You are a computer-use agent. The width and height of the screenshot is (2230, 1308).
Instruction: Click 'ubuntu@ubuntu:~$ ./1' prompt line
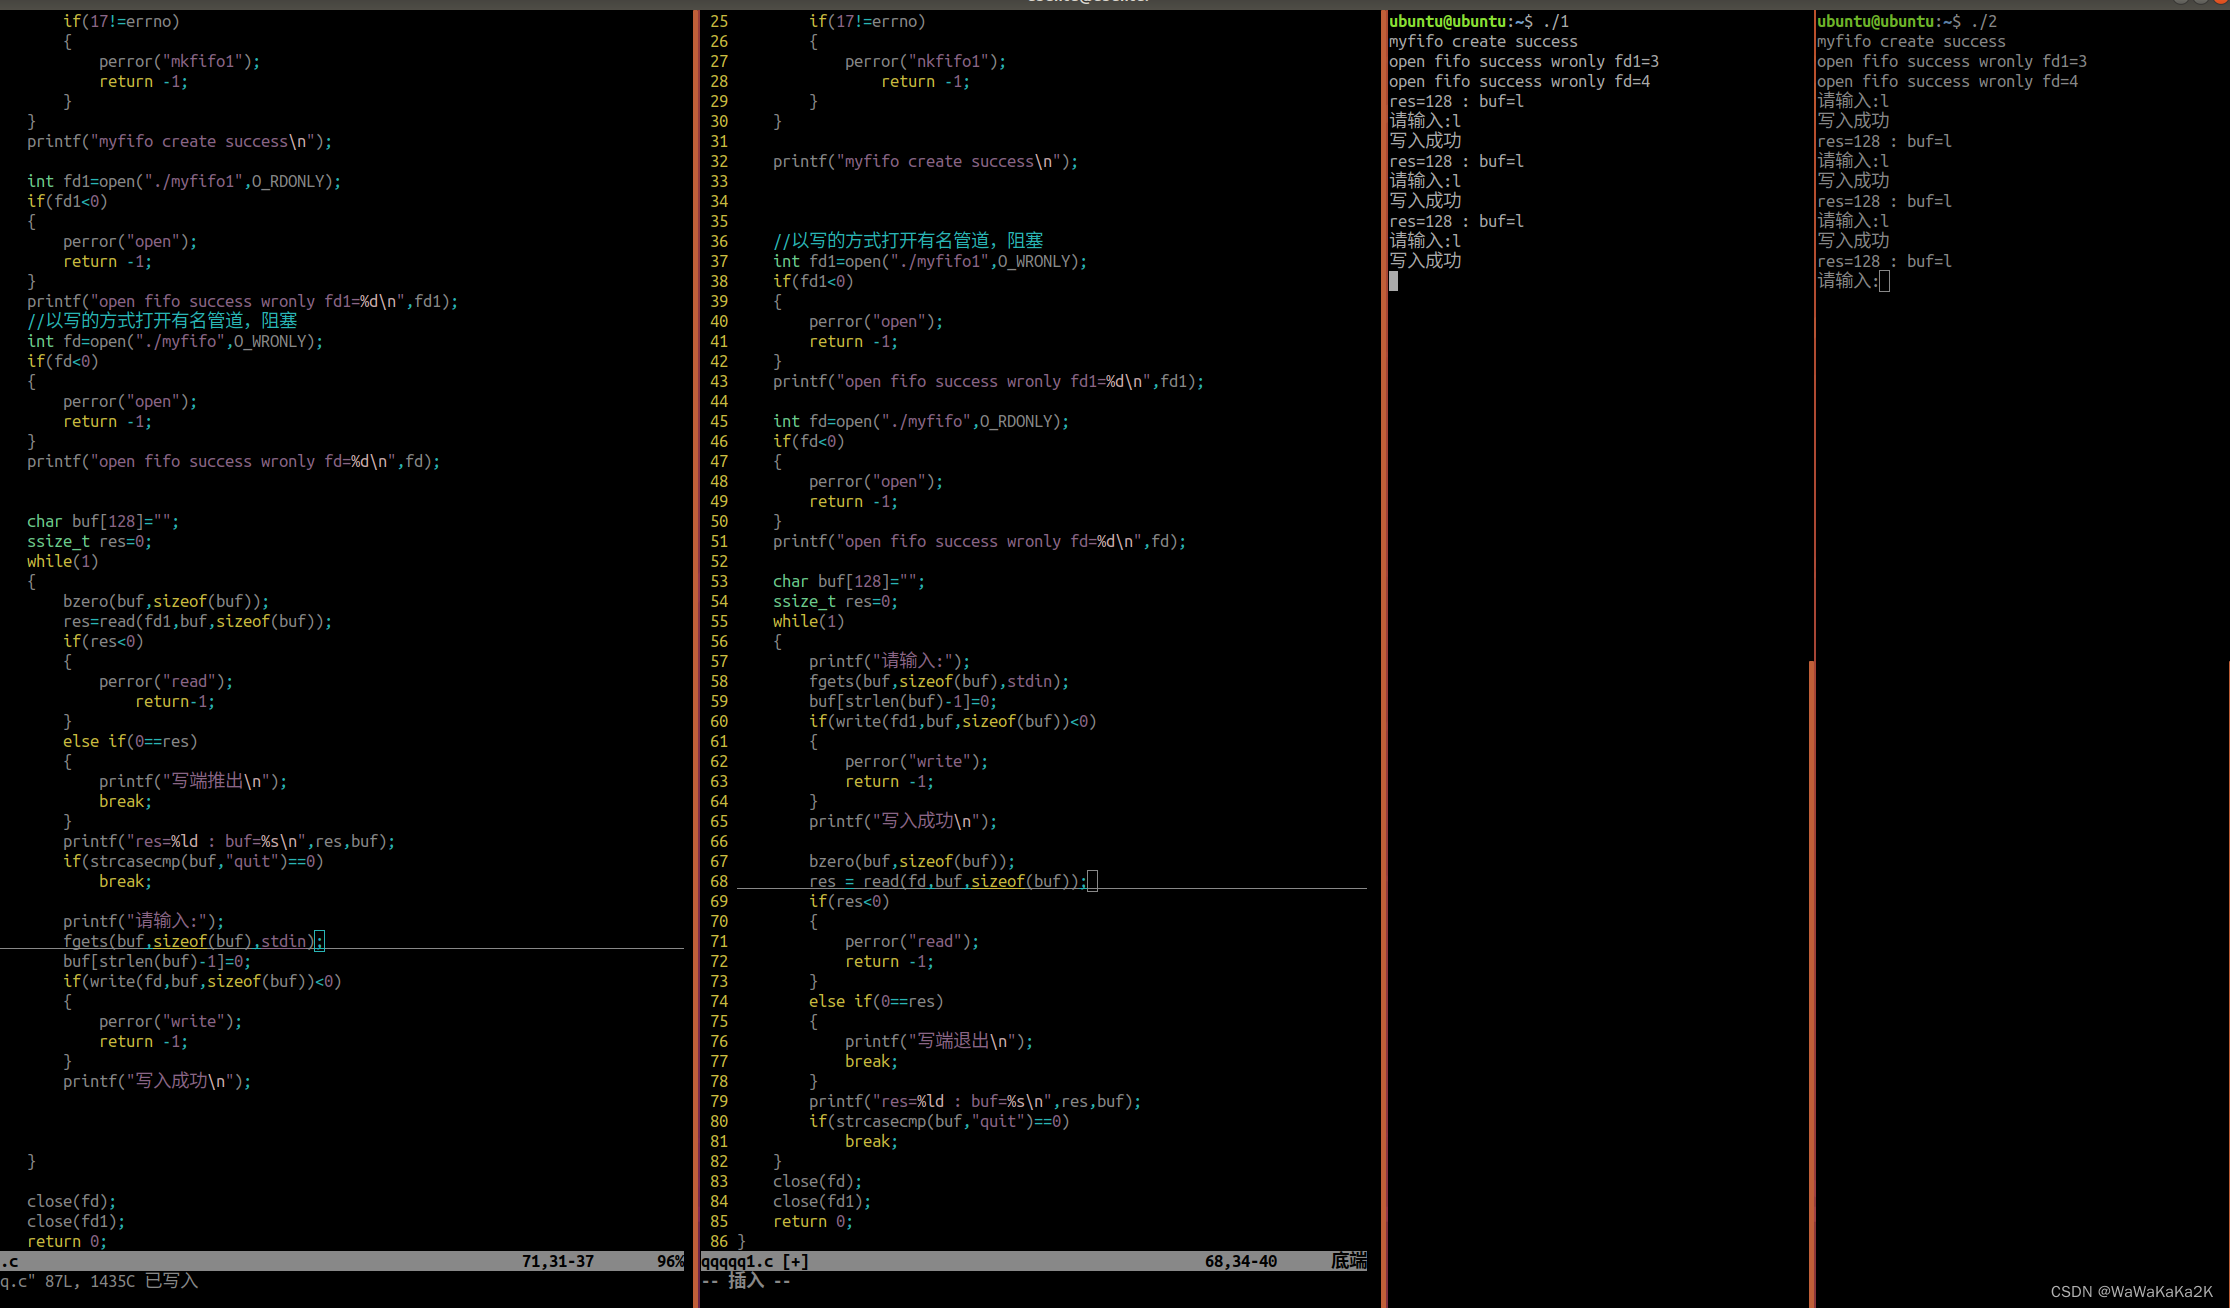coord(1478,21)
